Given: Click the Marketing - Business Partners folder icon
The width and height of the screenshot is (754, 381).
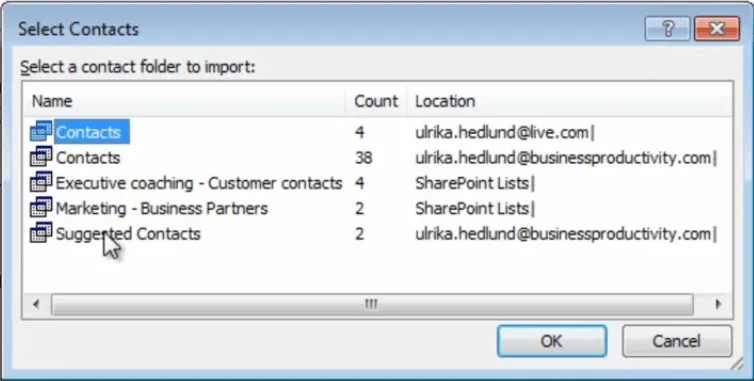Looking at the screenshot, I should [x=41, y=208].
